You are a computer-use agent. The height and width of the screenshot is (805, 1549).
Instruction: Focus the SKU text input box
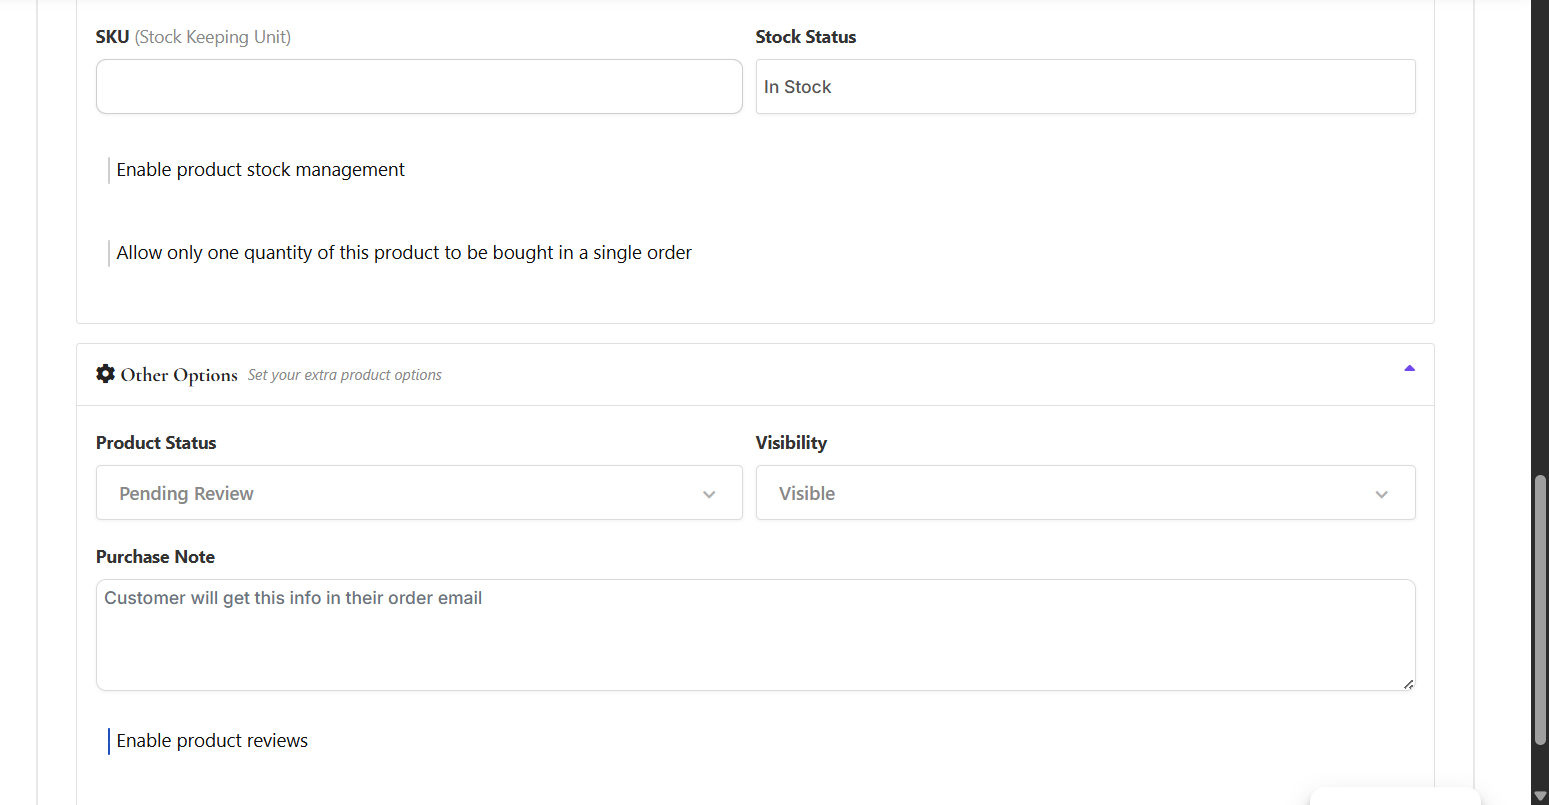pyautogui.click(x=419, y=87)
